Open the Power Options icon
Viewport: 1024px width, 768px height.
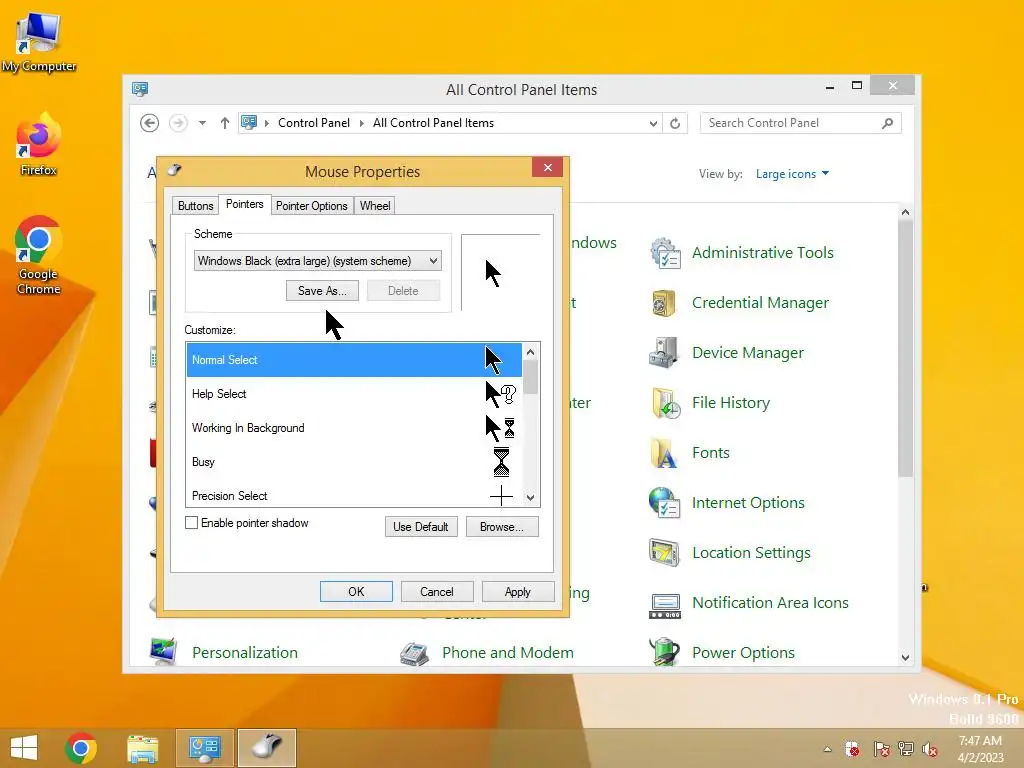tap(665, 652)
